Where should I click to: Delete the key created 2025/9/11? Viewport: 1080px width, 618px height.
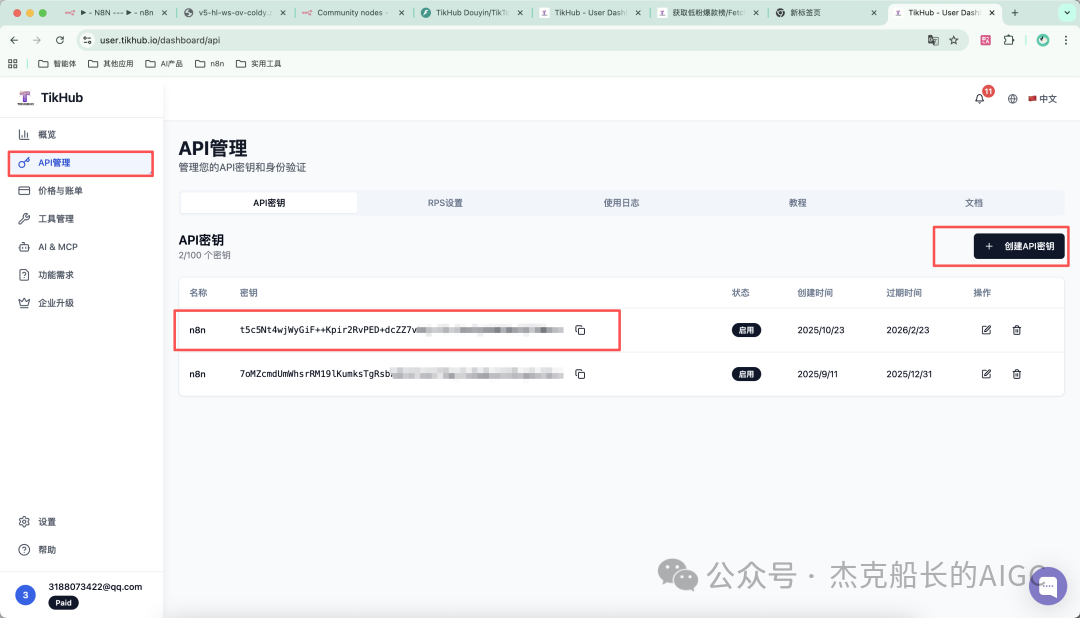[x=1017, y=374]
